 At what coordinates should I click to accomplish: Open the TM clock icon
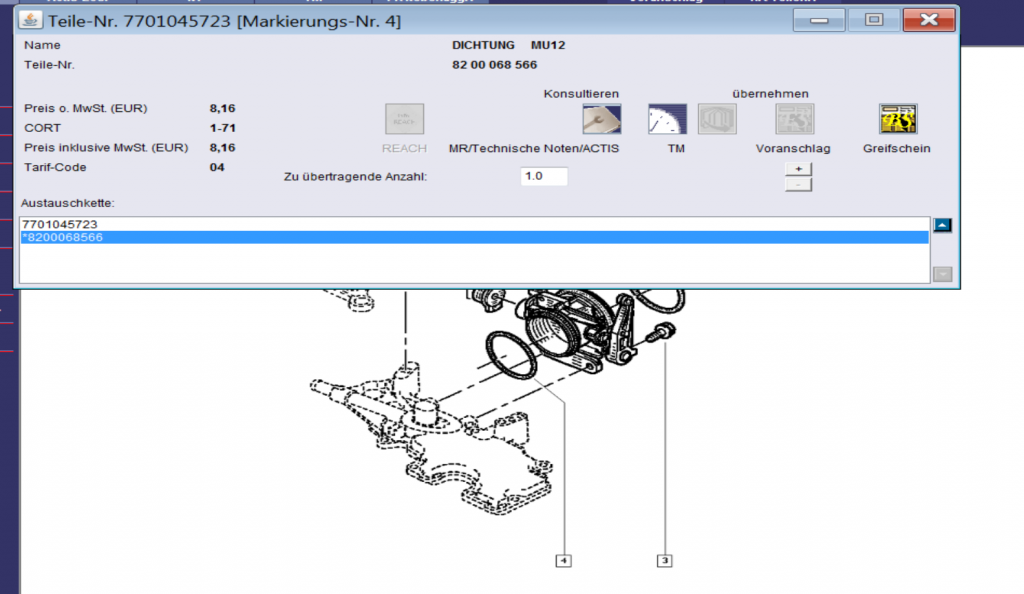tap(664, 119)
